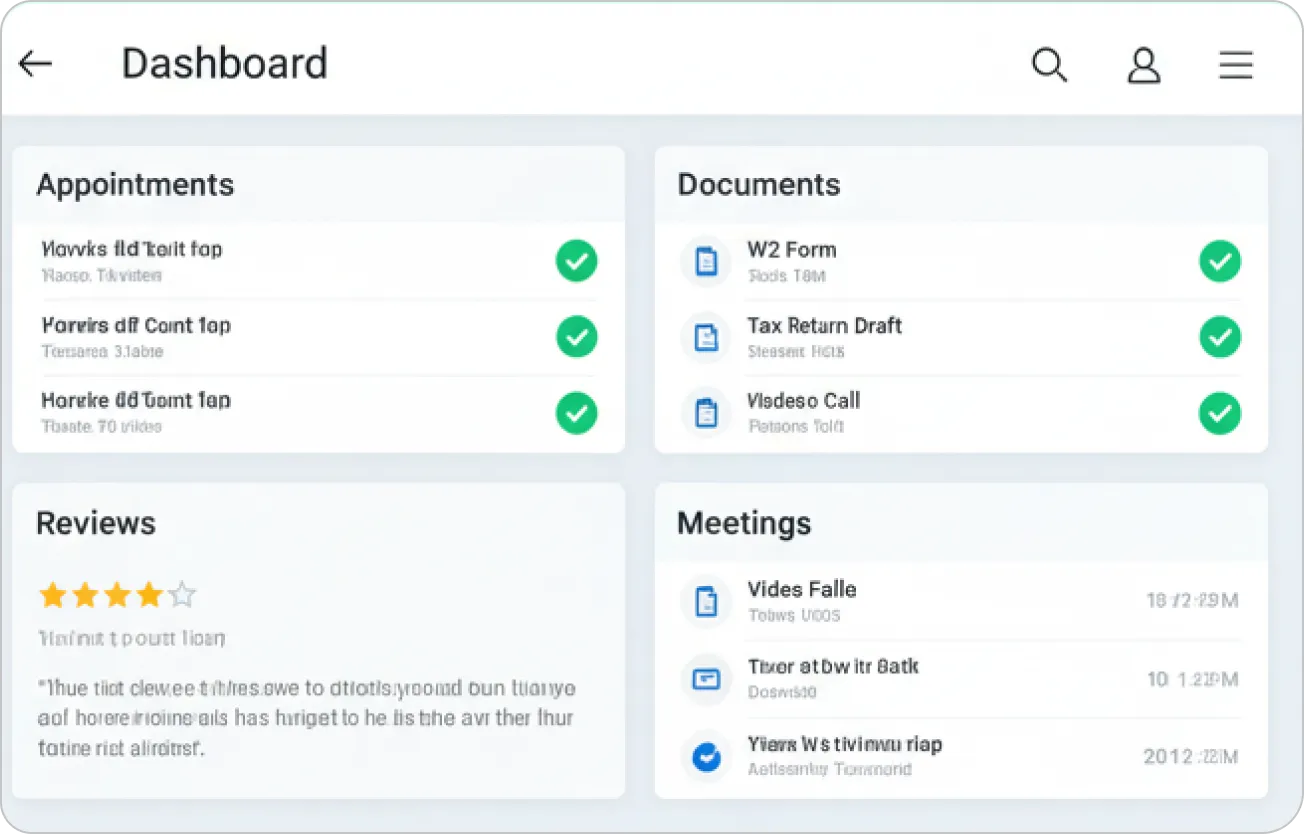Open the W2 Form document
This screenshot has width=1304, height=834.
point(791,250)
